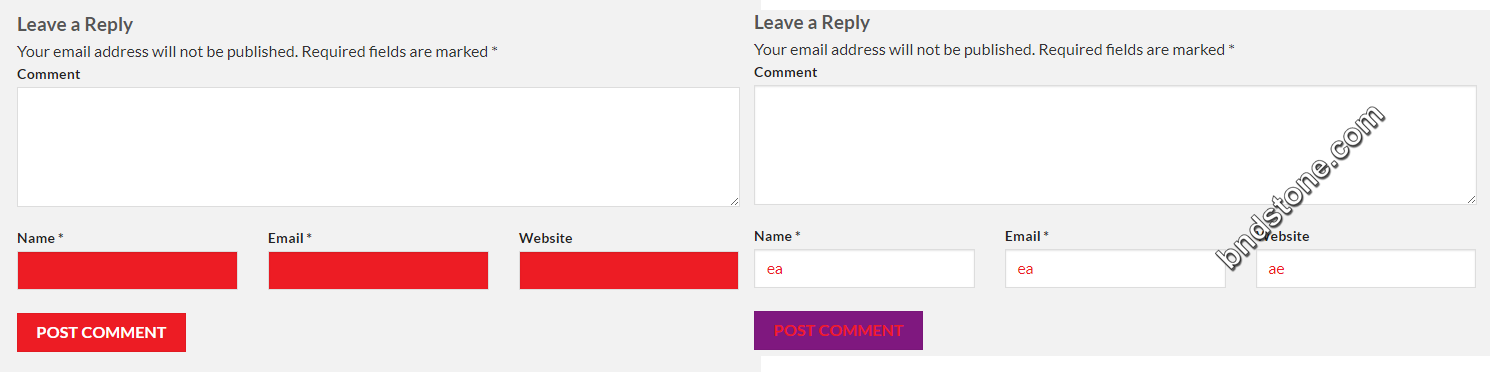This screenshot has width=1492, height=372.
Task: Click the left form's Comment label
Action: [x=49, y=74]
